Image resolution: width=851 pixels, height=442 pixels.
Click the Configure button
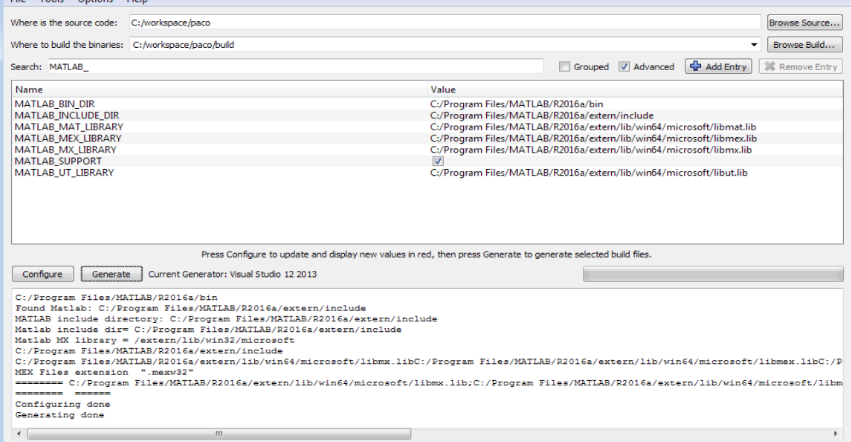(x=42, y=274)
